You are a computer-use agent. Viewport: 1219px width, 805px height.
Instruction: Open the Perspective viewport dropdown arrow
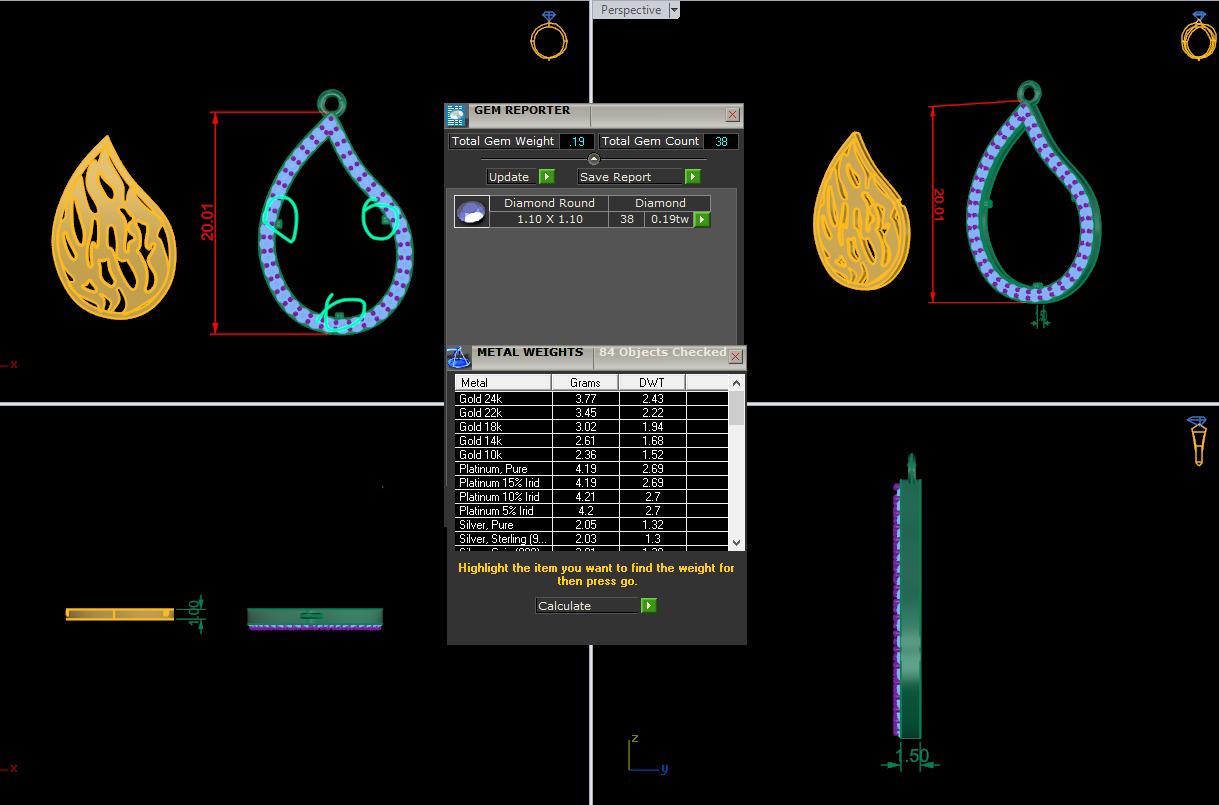coord(674,10)
